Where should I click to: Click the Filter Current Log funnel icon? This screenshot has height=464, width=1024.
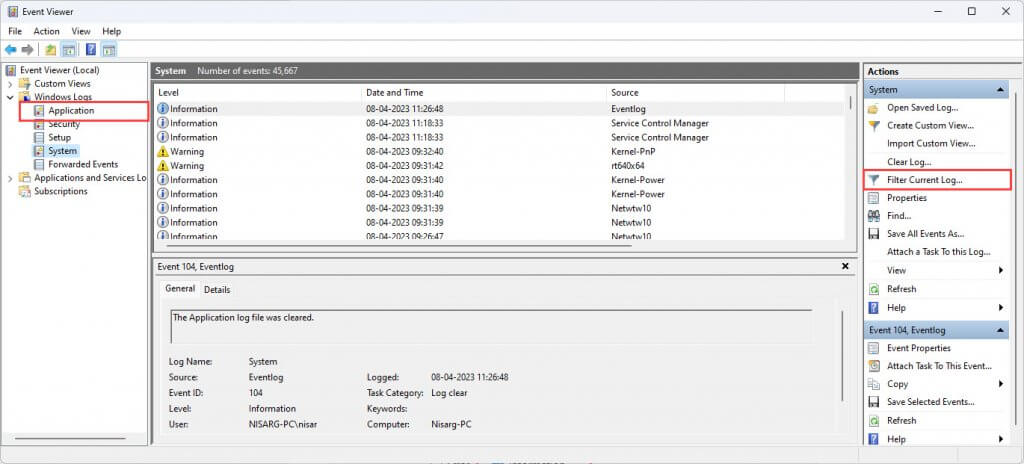(x=874, y=180)
